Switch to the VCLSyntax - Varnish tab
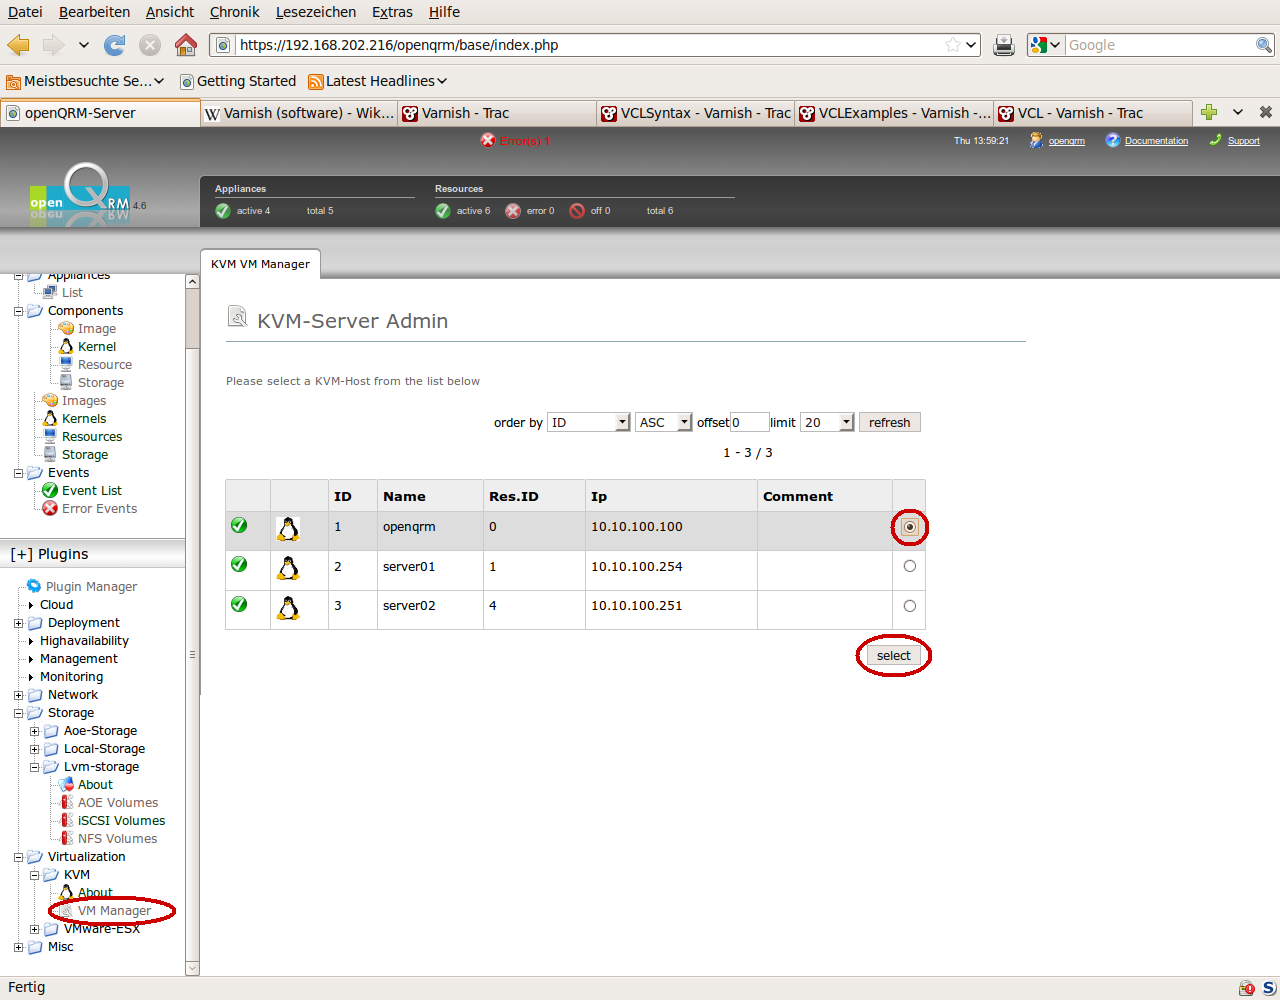The width and height of the screenshot is (1280, 1000). click(x=696, y=113)
